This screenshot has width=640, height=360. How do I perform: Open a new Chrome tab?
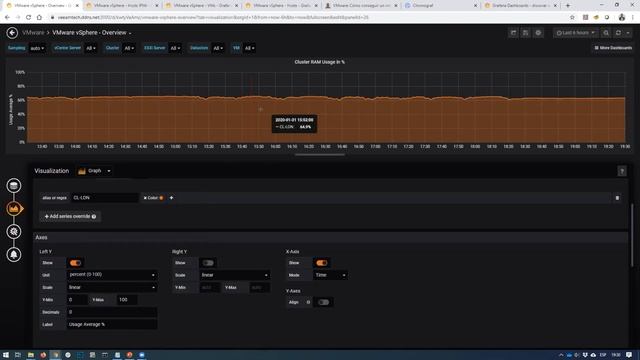pos(567,6)
